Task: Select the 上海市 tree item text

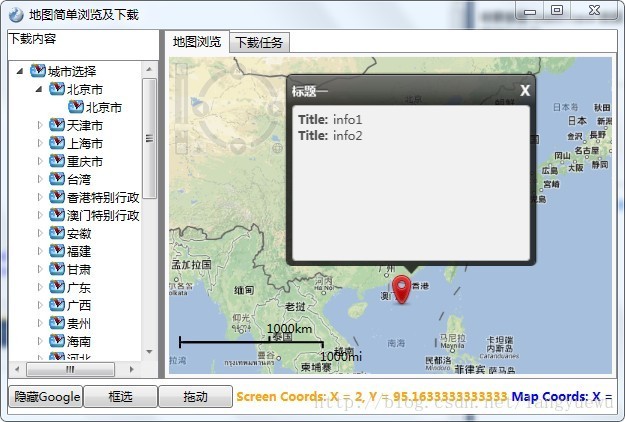Action: click(85, 143)
